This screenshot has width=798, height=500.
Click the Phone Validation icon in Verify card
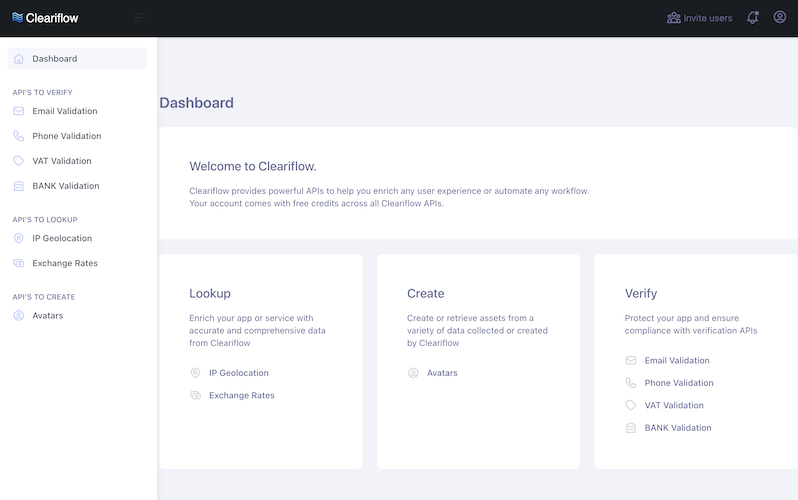(x=631, y=383)
